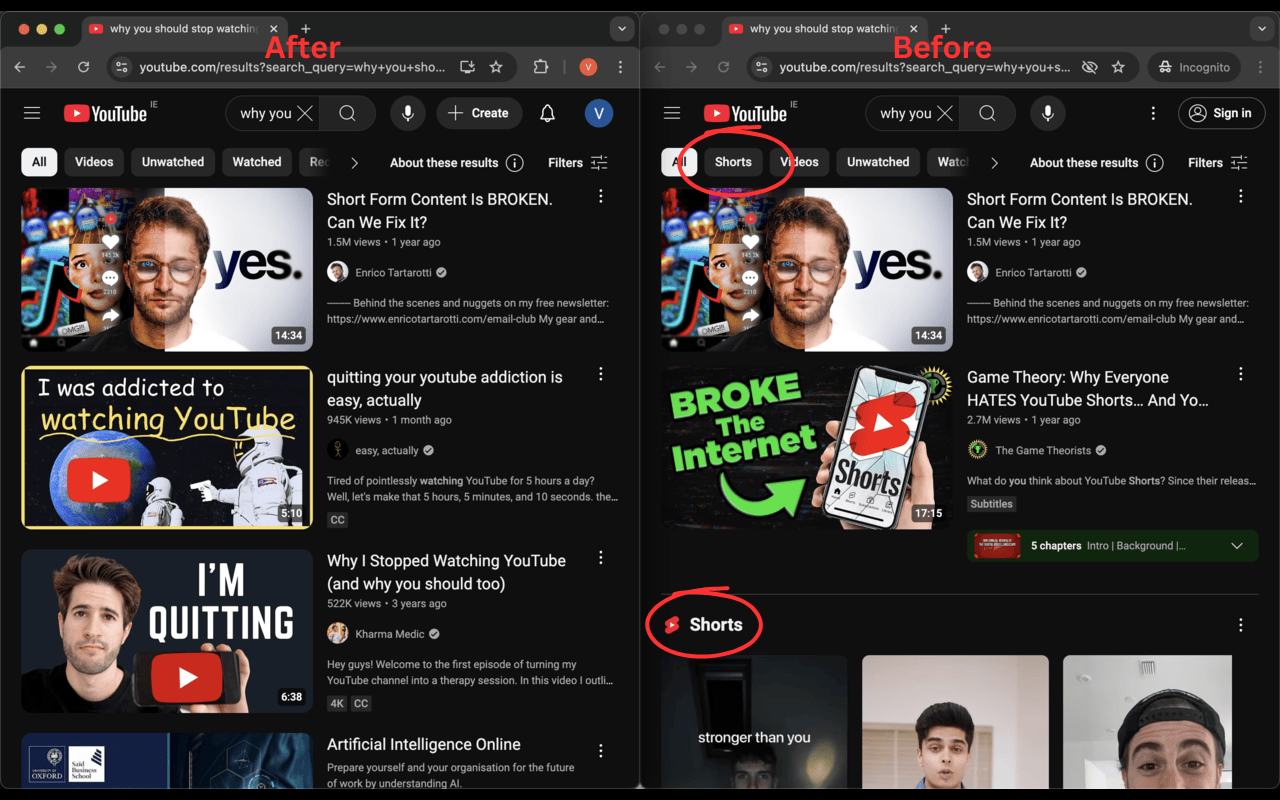
Task: Select Watched chip in After window
Action: pyautogui.click(x=257, y=162)
